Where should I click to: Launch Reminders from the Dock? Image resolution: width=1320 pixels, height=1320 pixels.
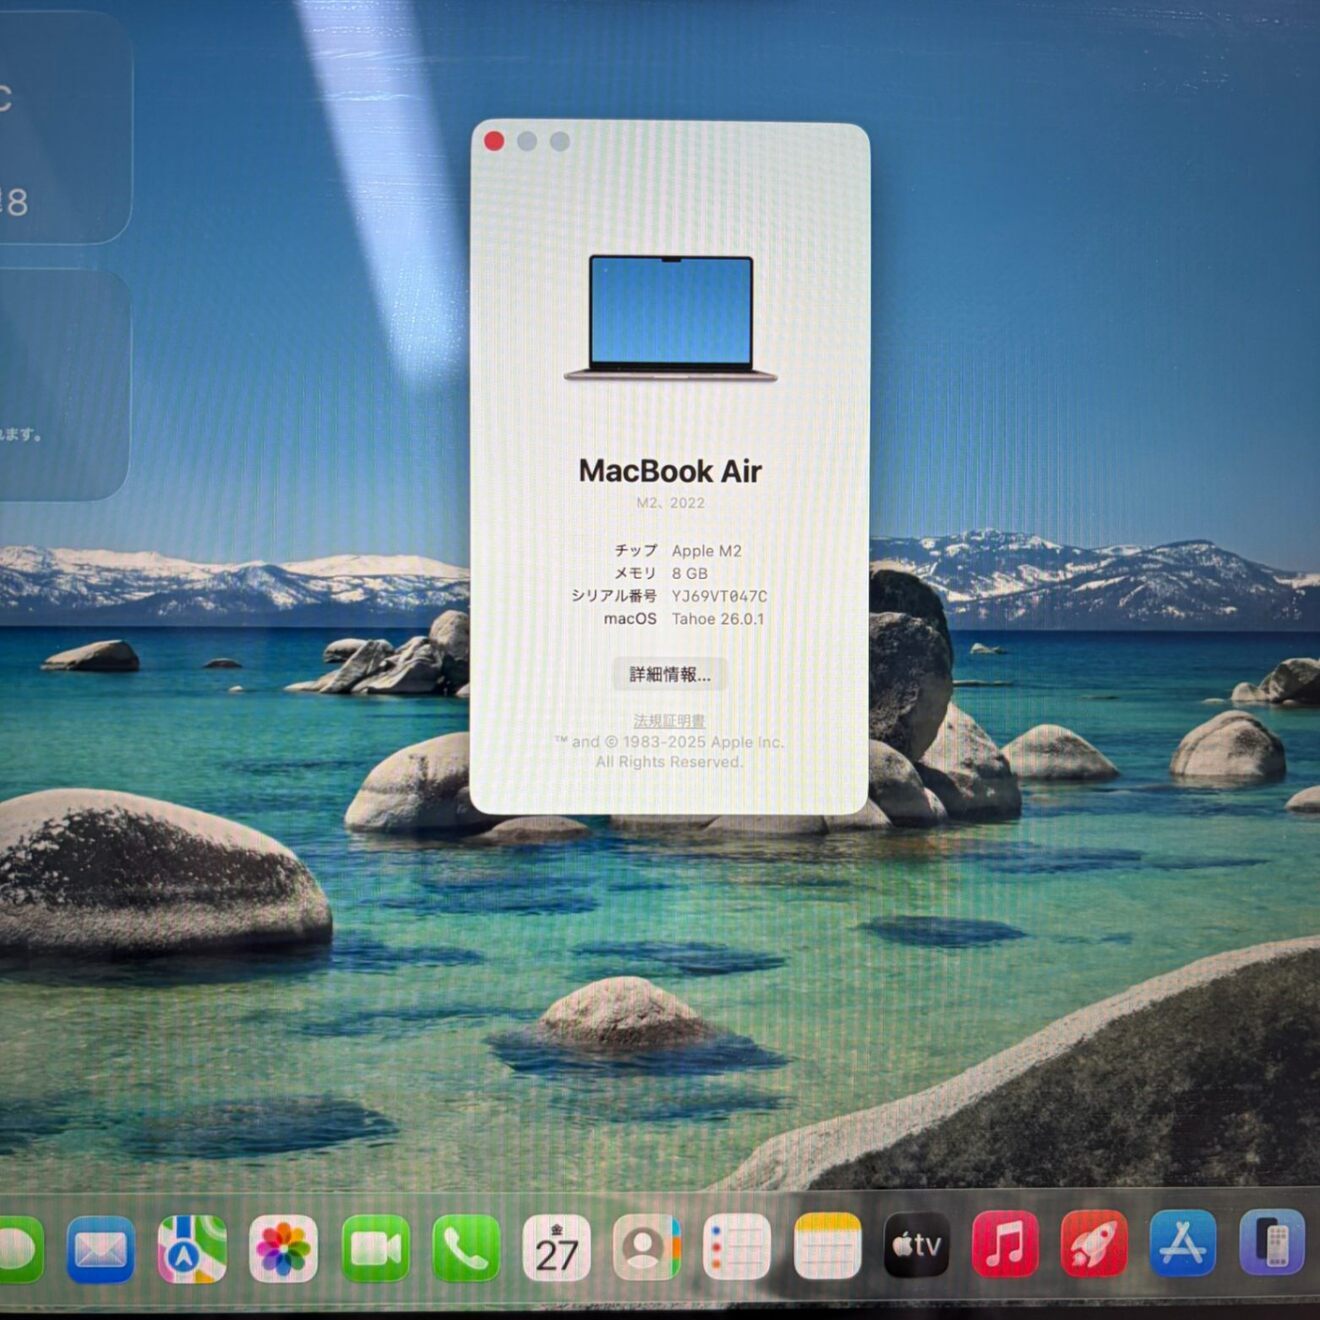(737, 1246)
